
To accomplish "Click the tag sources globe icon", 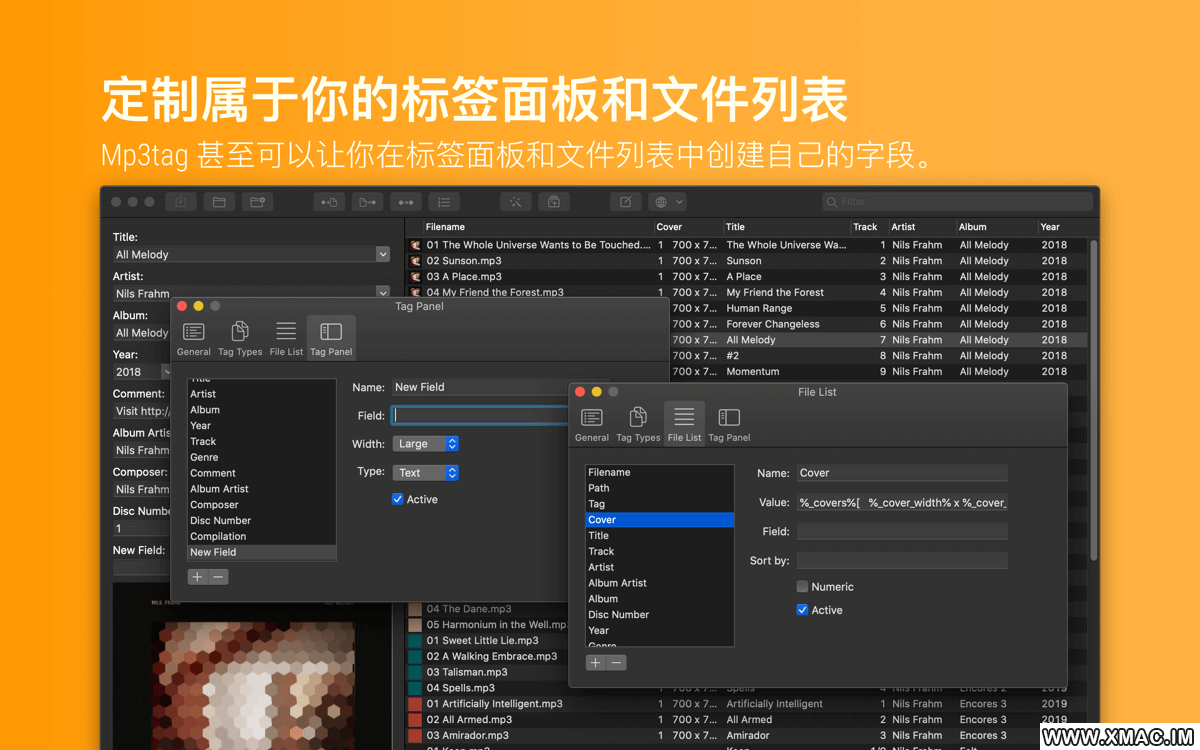I will [660, 202].
